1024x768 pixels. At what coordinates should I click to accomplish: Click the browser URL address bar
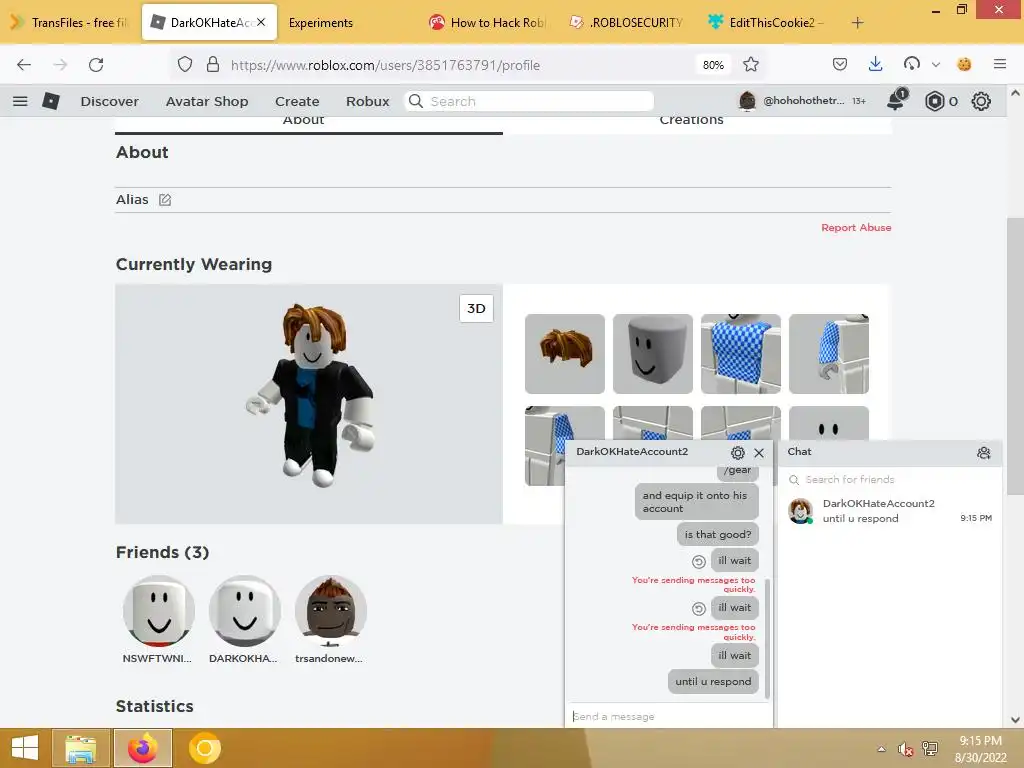click(457, 65)
